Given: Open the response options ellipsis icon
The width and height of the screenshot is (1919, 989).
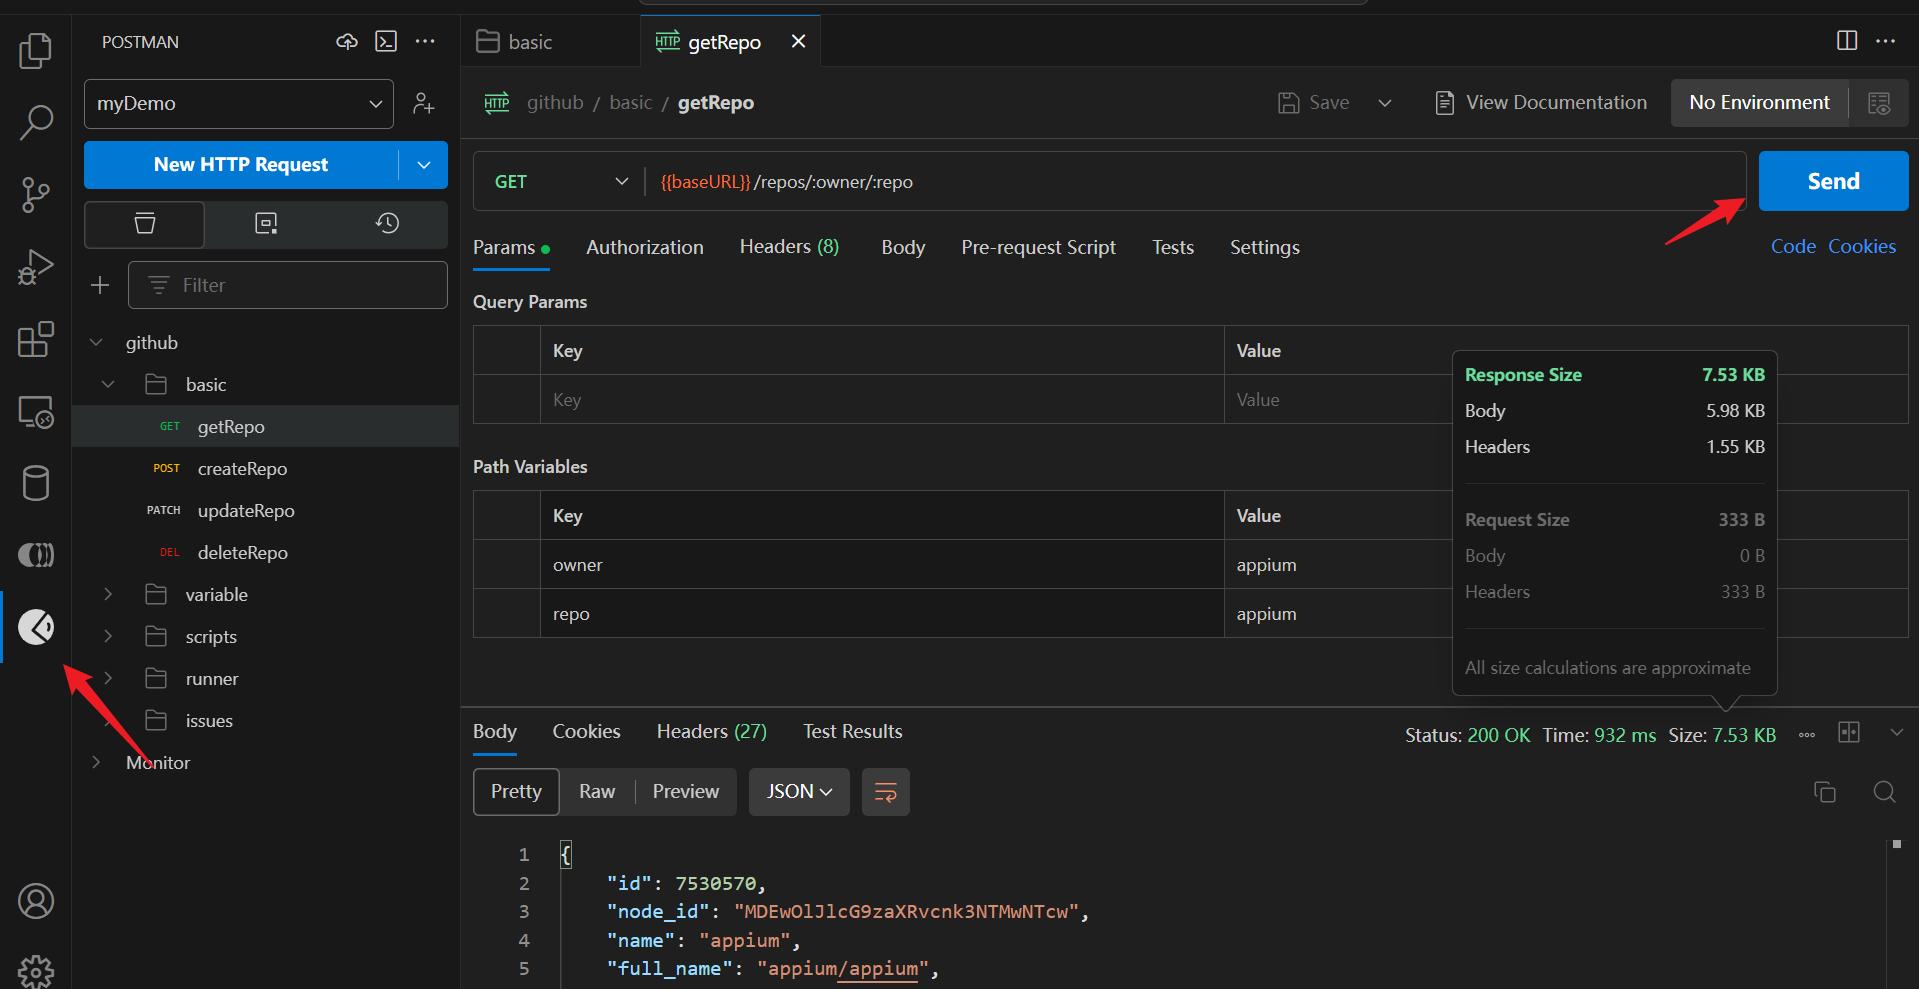Looking at the screenshot, I should pyautogui.click(x=1807, y=735).
